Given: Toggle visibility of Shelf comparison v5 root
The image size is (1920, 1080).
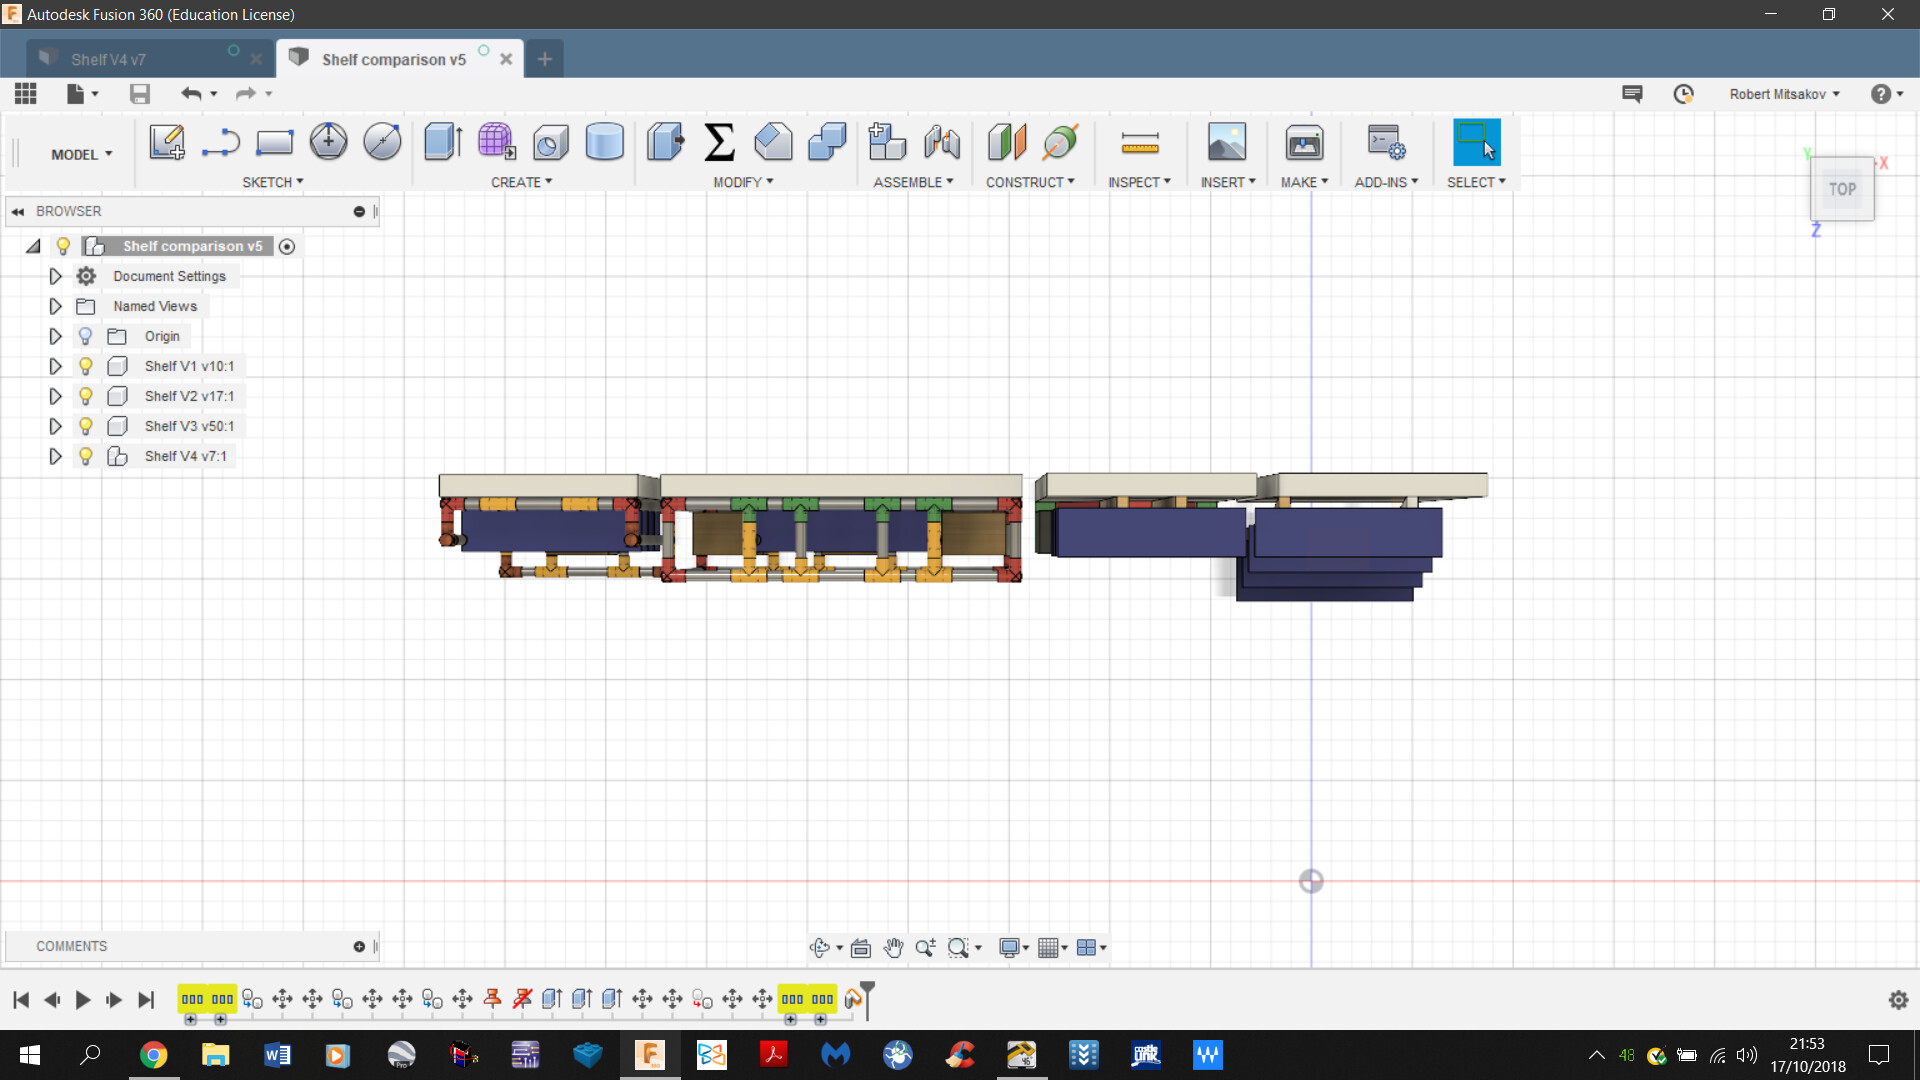Looking at the screenshot, I should click(x=63, y=246).
